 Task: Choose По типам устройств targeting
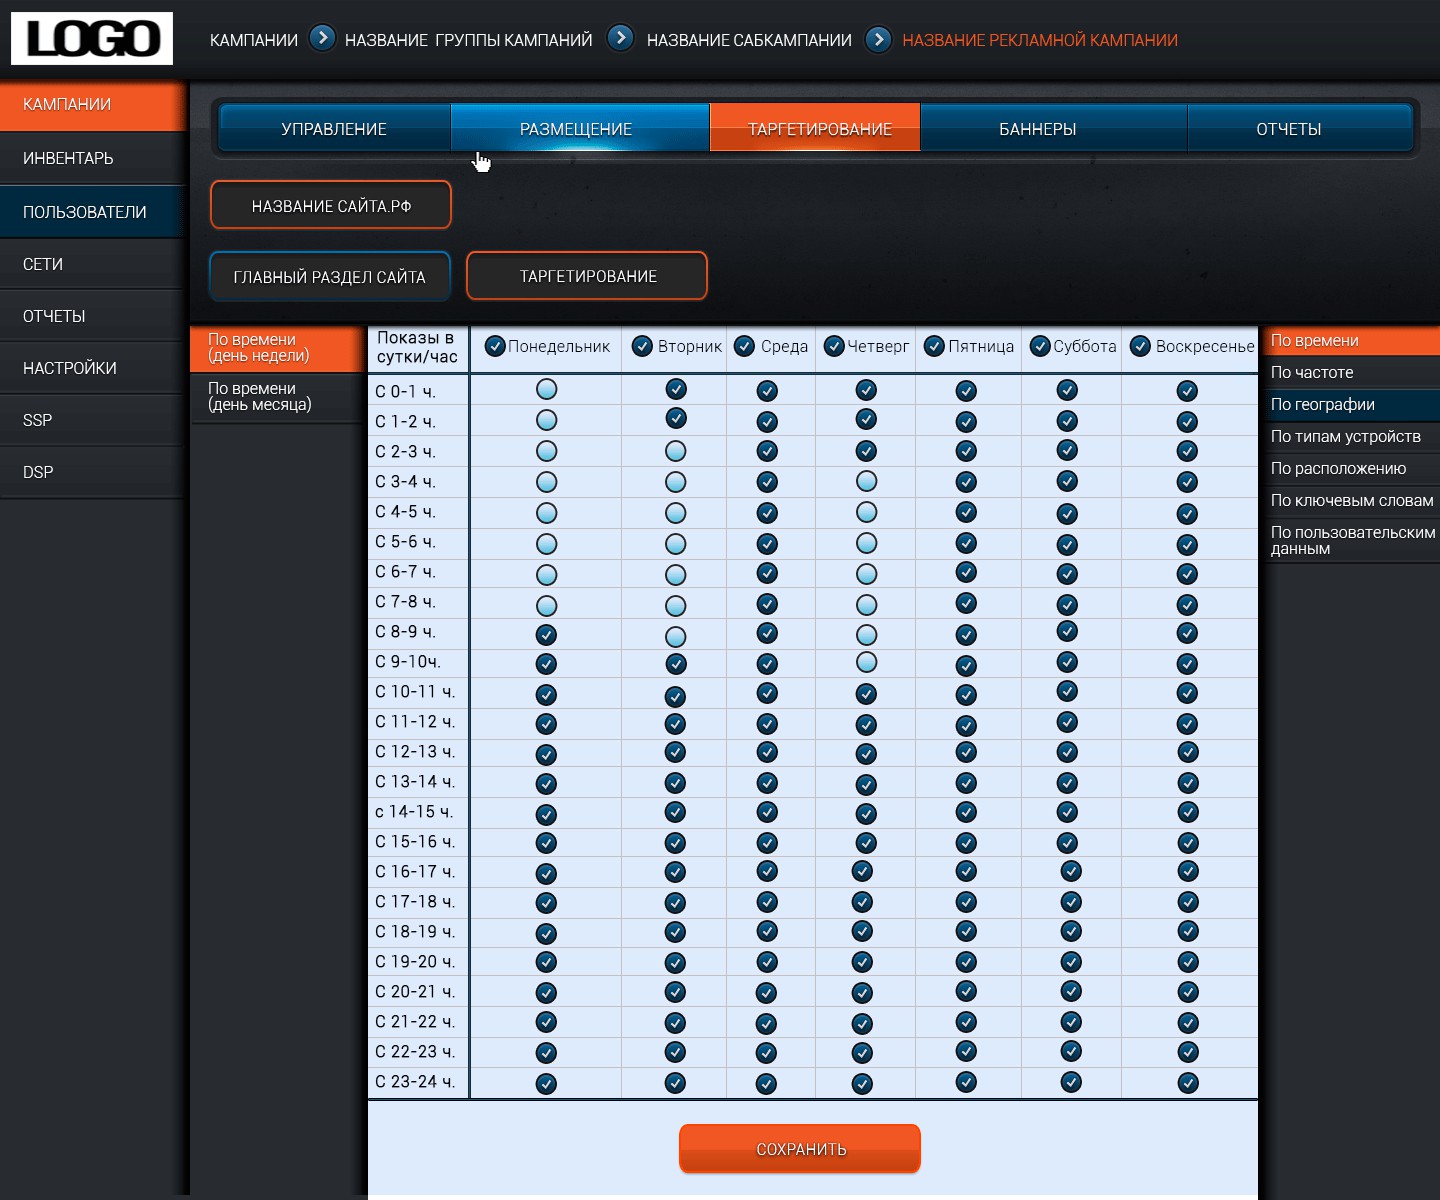[x=1350, y=436]
